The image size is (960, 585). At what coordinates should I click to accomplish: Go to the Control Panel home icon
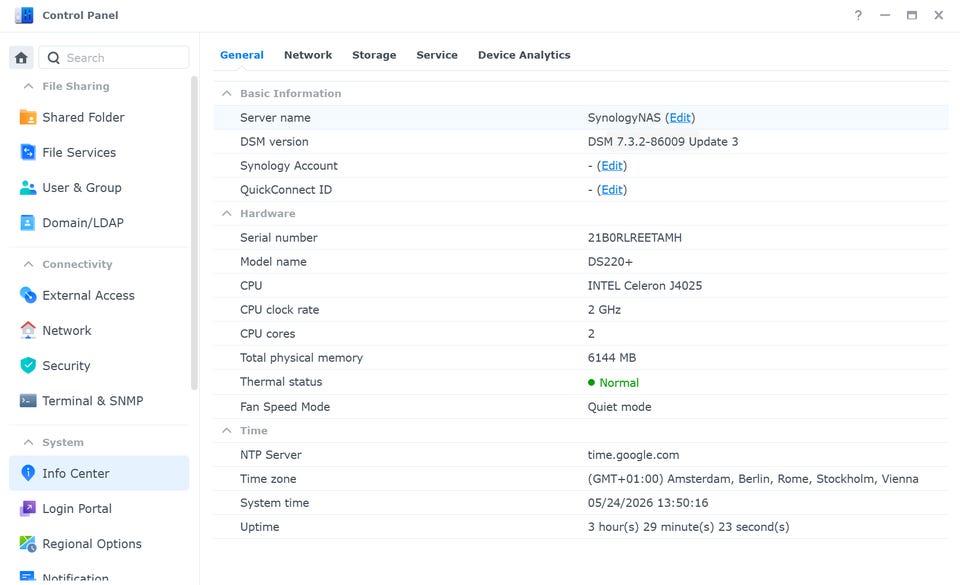pos(21,58)
